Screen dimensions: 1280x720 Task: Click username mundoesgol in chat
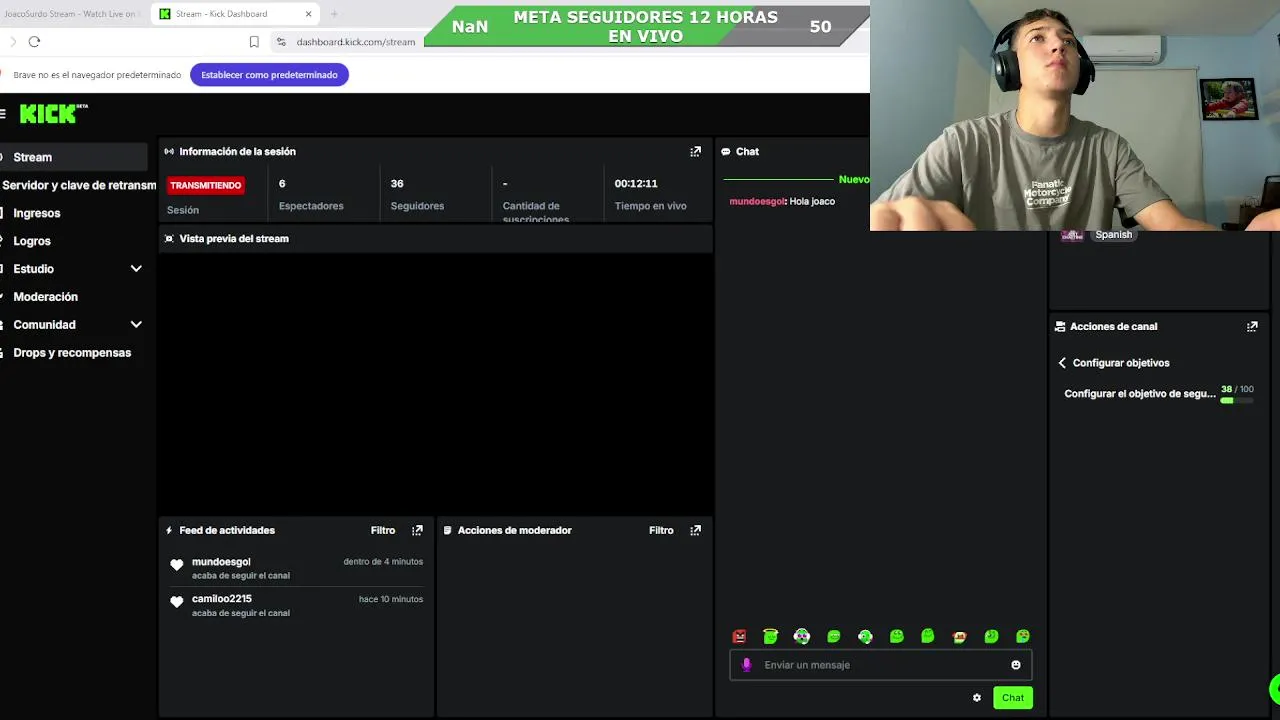pos(757,202)
